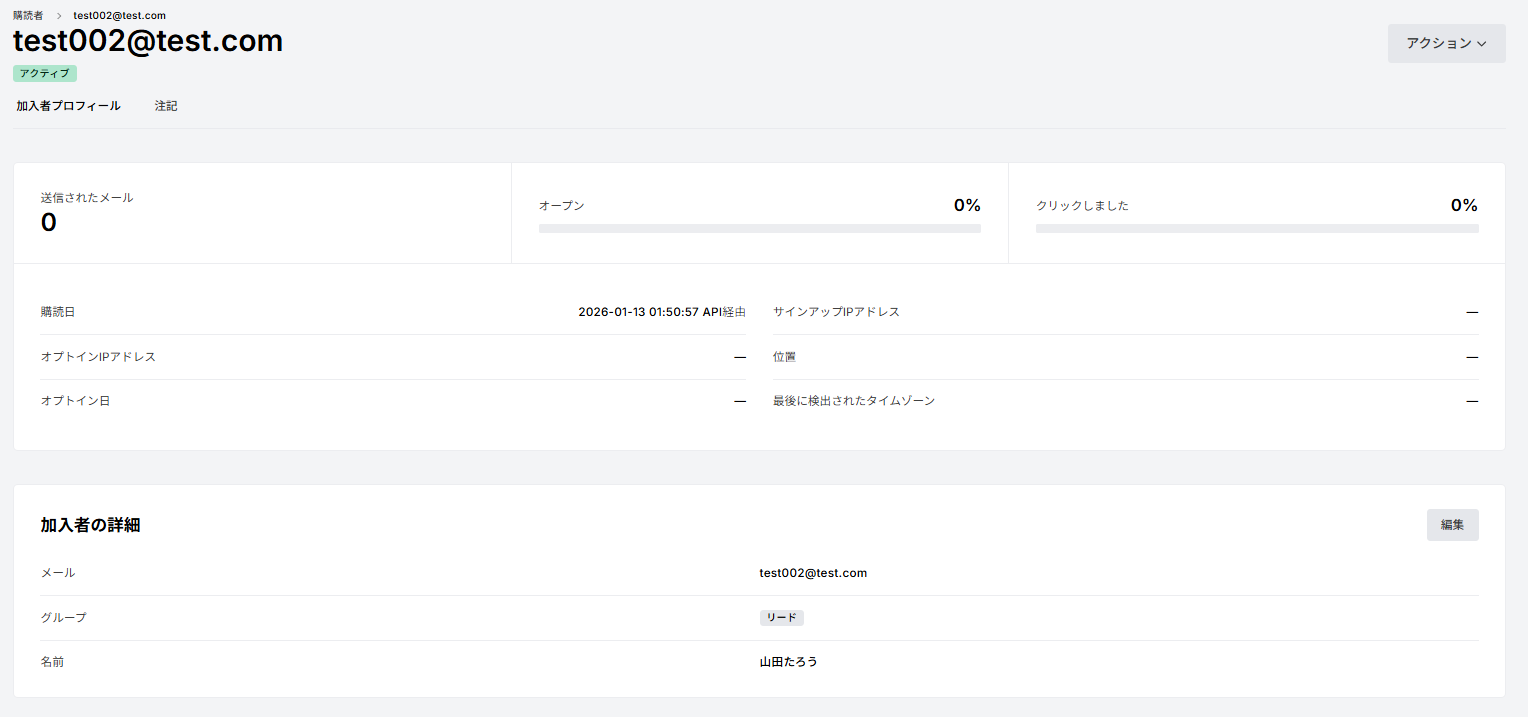This screenshot has width=1528, height=717.
Task: Click the メール value test002@test.com in details
Action: (x=813, y=573)
